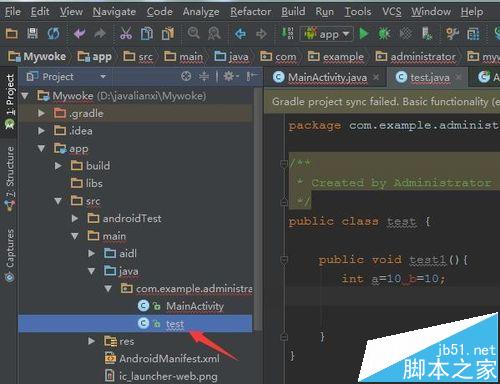Image resolution: width=500 pixels, height=384 pixels.
Task: Click the Paste toolbar icon
Action: coord(168,34)
